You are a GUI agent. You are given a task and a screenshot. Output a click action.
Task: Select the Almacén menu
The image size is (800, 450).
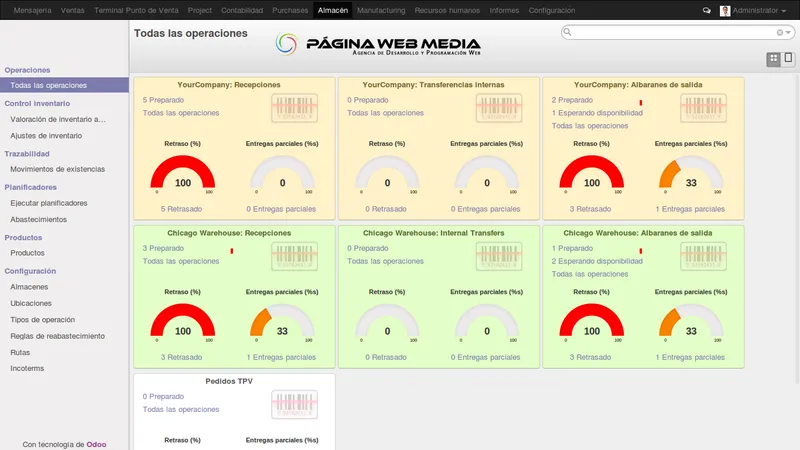tap(333, 10)
